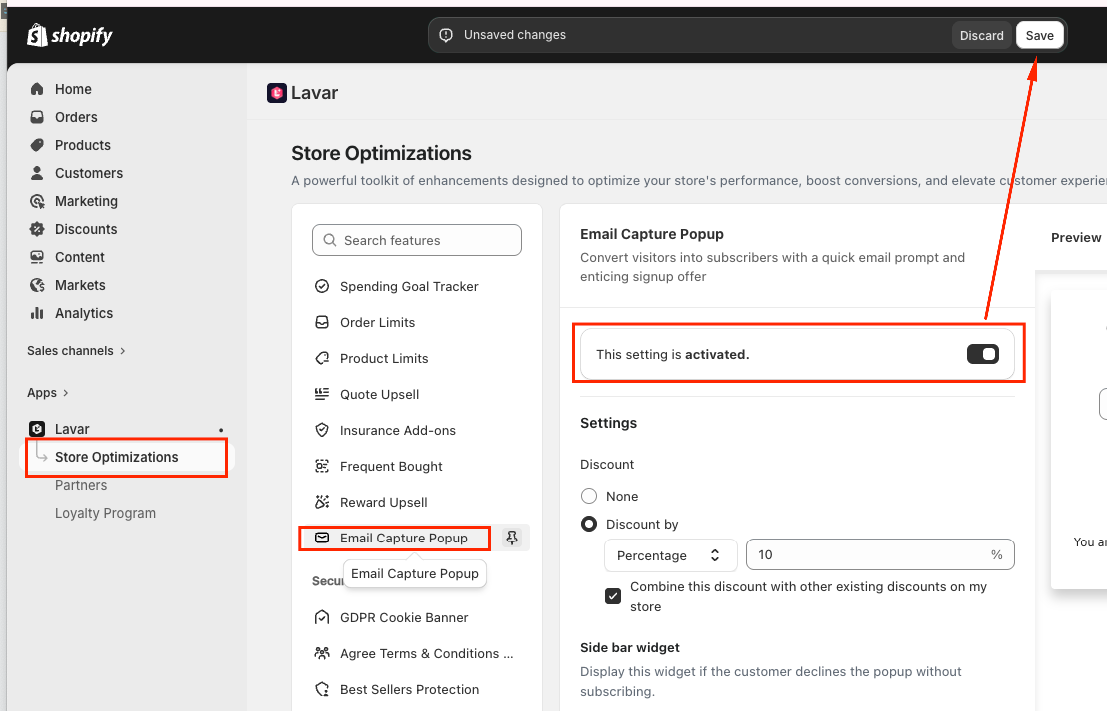1107x711 pixels.
Task: Click the search magnifier icon
Action: (x=330, y=240)
